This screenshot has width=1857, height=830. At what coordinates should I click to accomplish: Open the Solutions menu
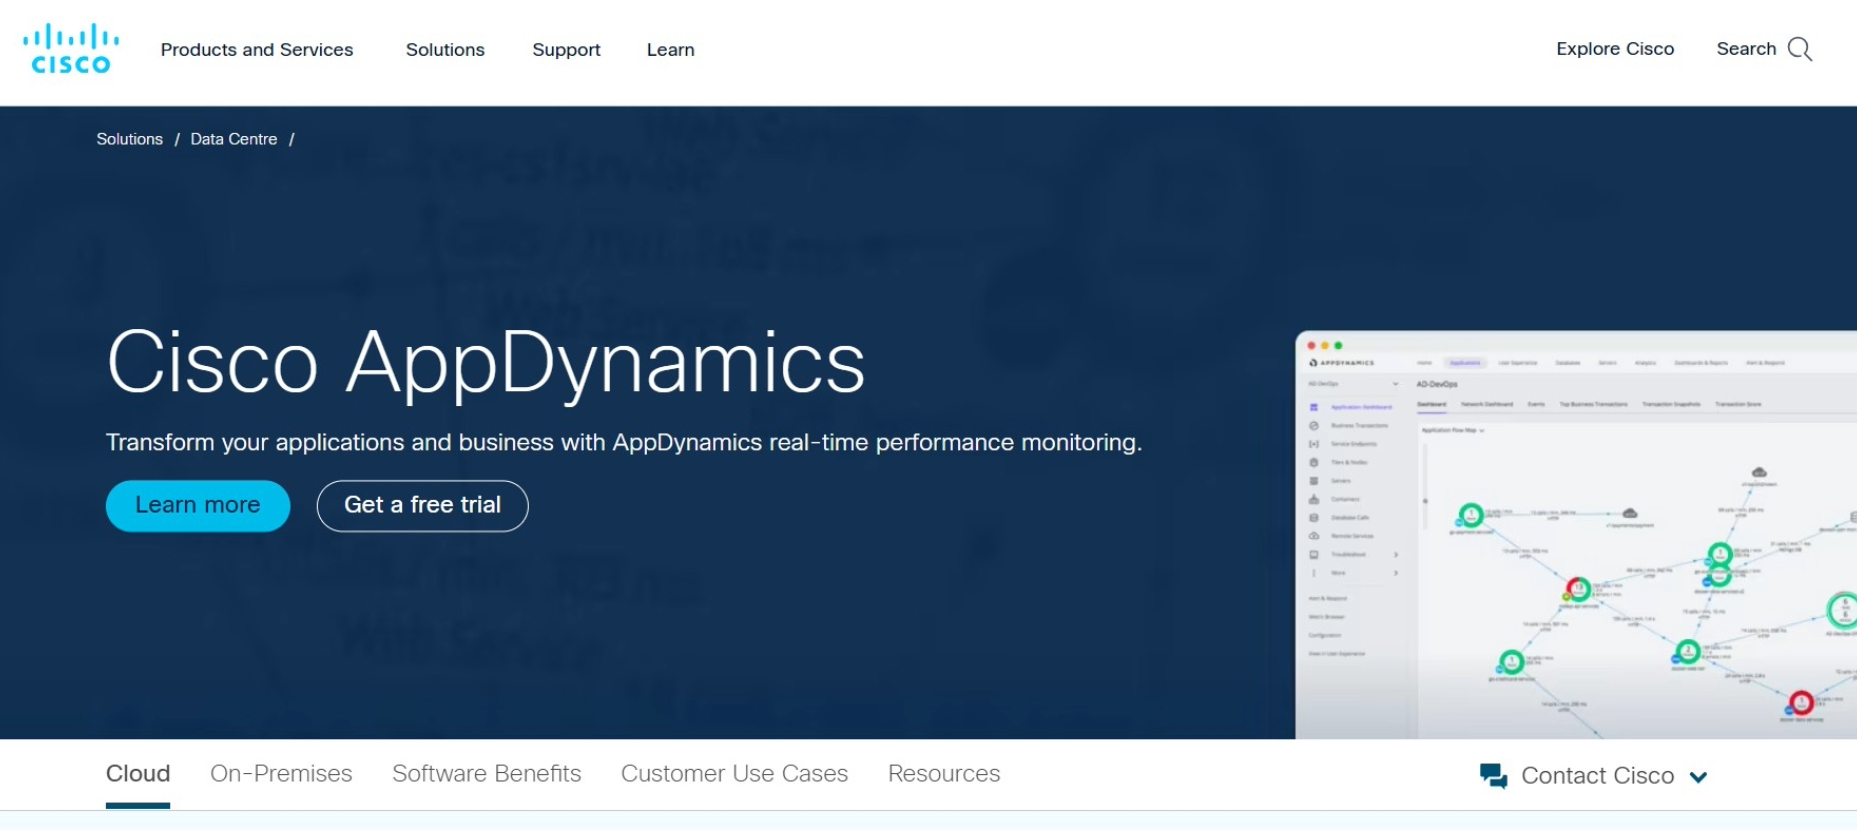445,50
